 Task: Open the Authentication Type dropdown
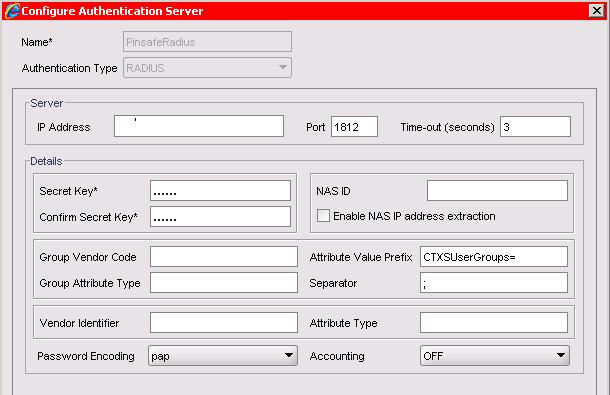[x=207, y=68]
